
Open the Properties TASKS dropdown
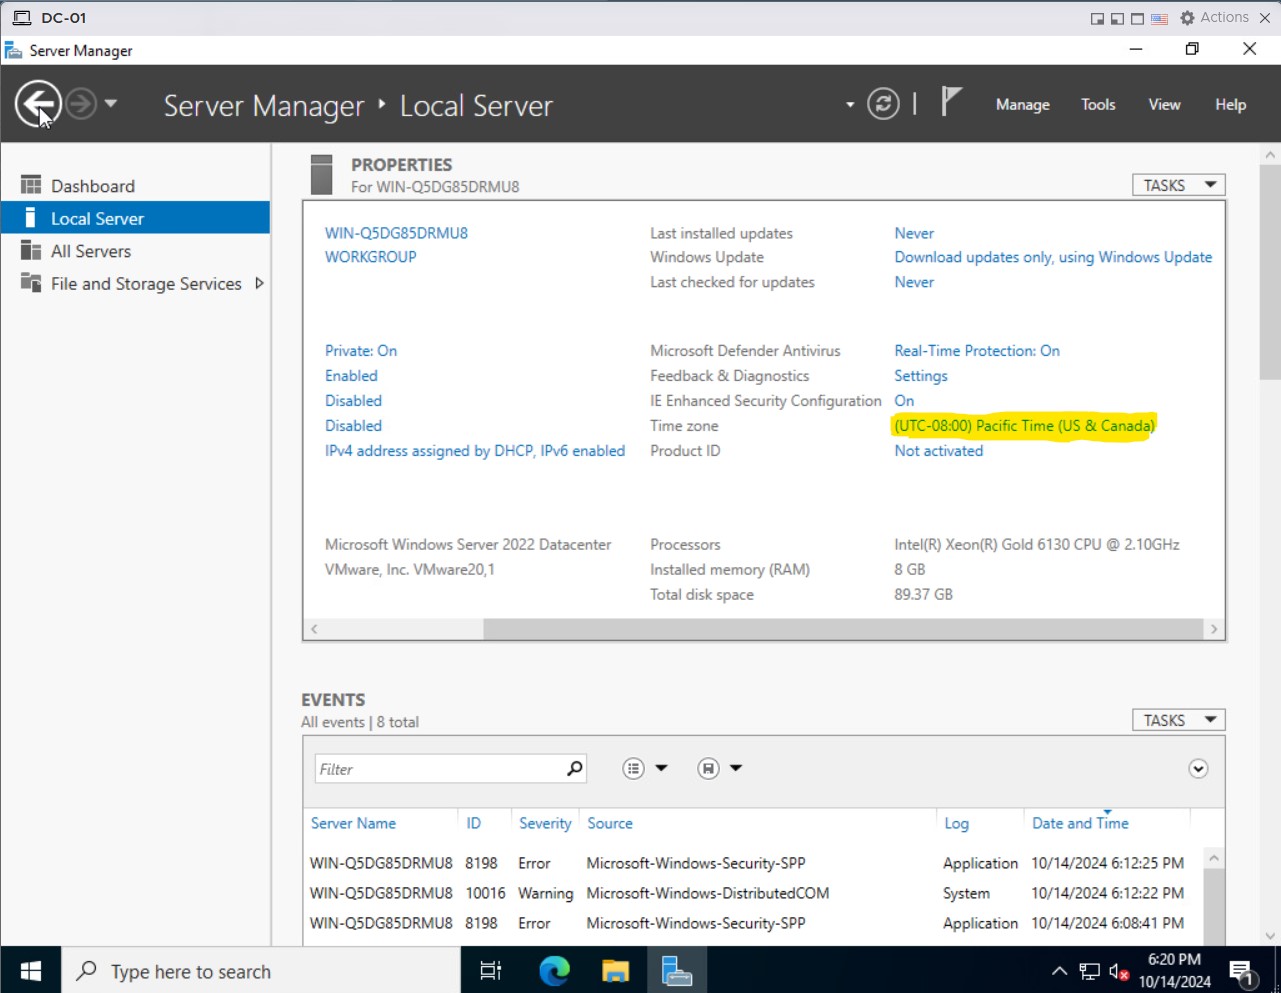coord(1178,185)
